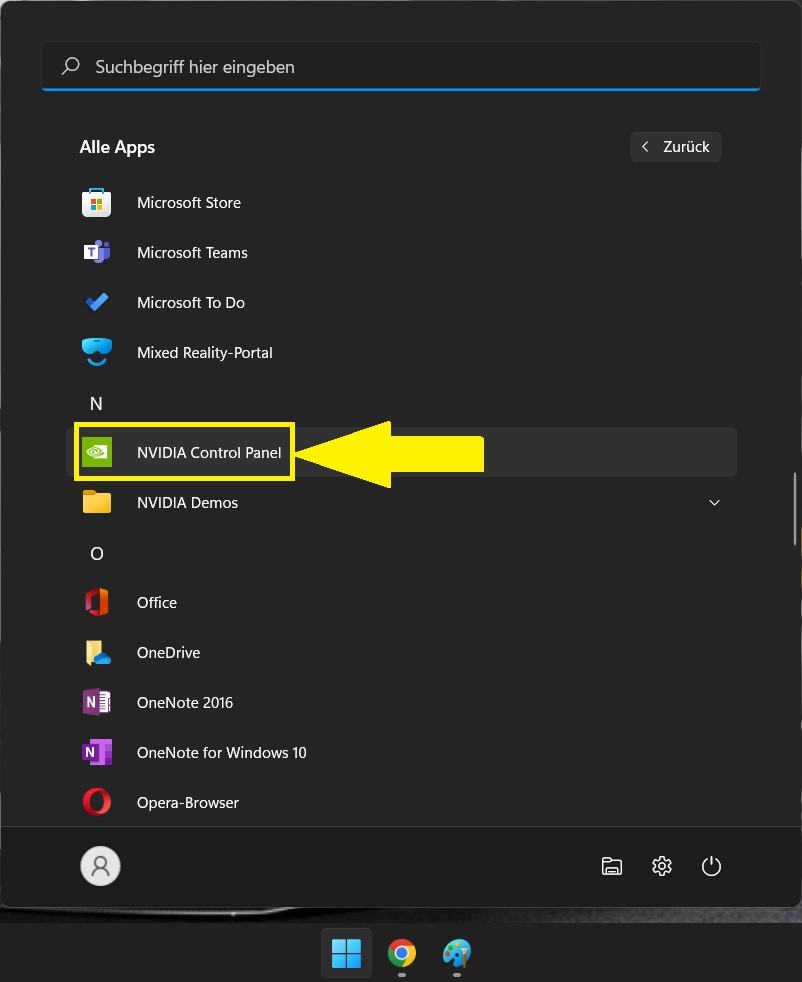This screenshot has height=982, width=802.
Task: Launch Office via its red icon
Action: pos(96,602)
